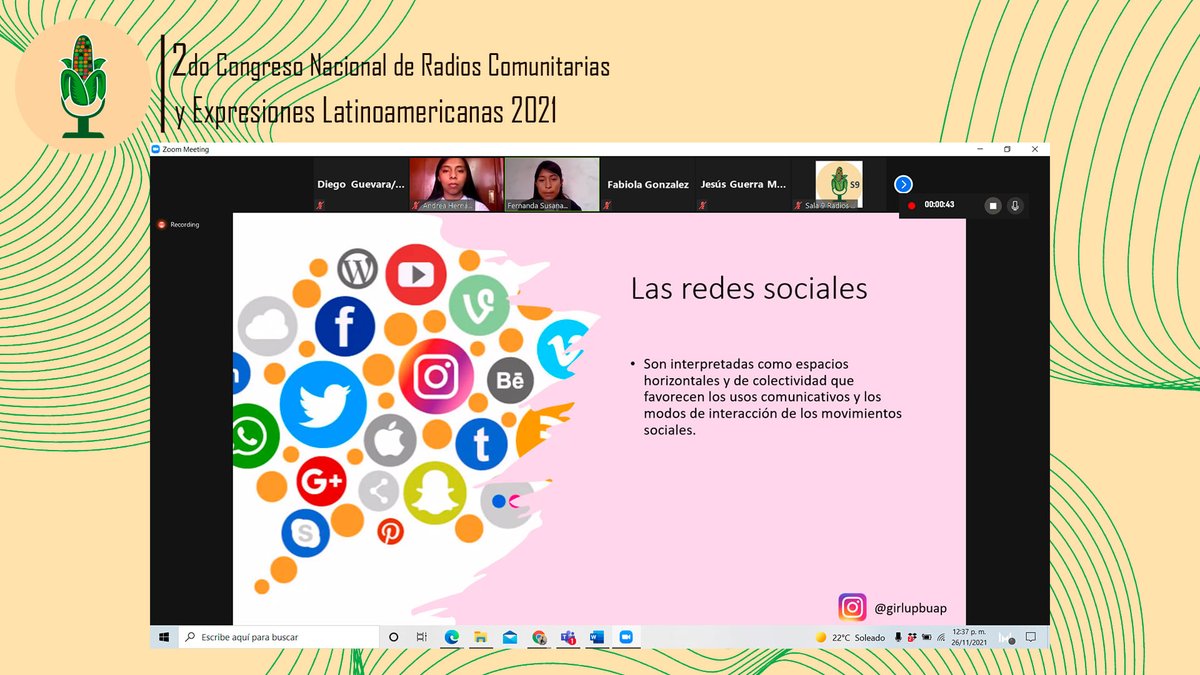
Task: Click the WordPress logo on slide
Action: click(357, 269)
